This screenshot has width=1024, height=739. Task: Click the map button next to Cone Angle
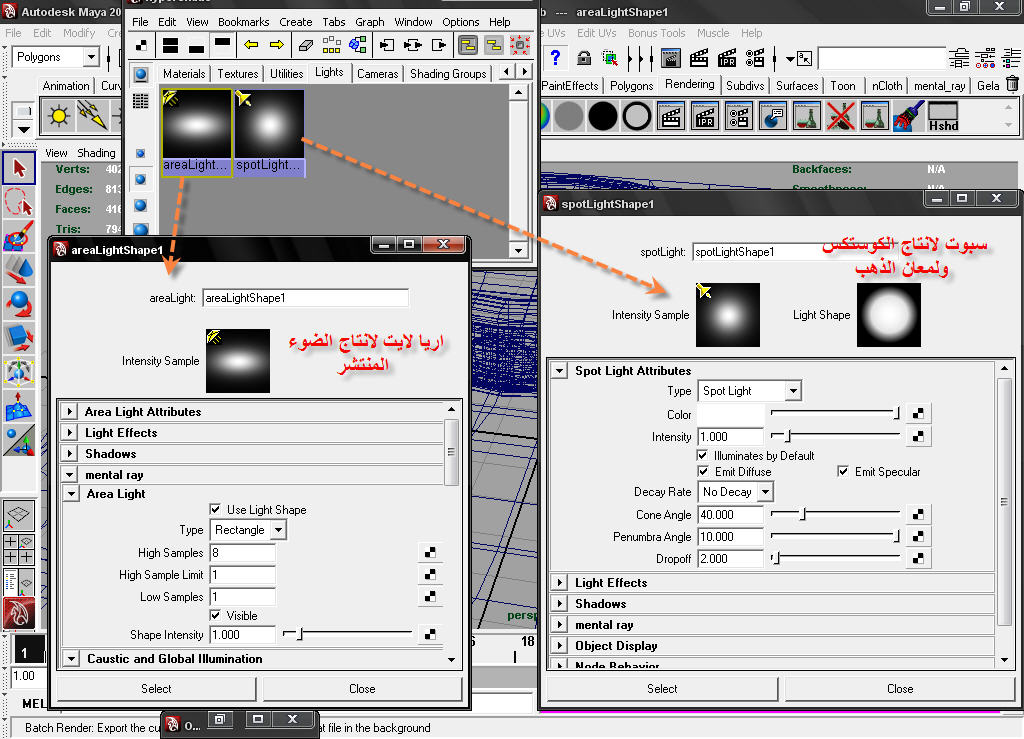[918, 514]
